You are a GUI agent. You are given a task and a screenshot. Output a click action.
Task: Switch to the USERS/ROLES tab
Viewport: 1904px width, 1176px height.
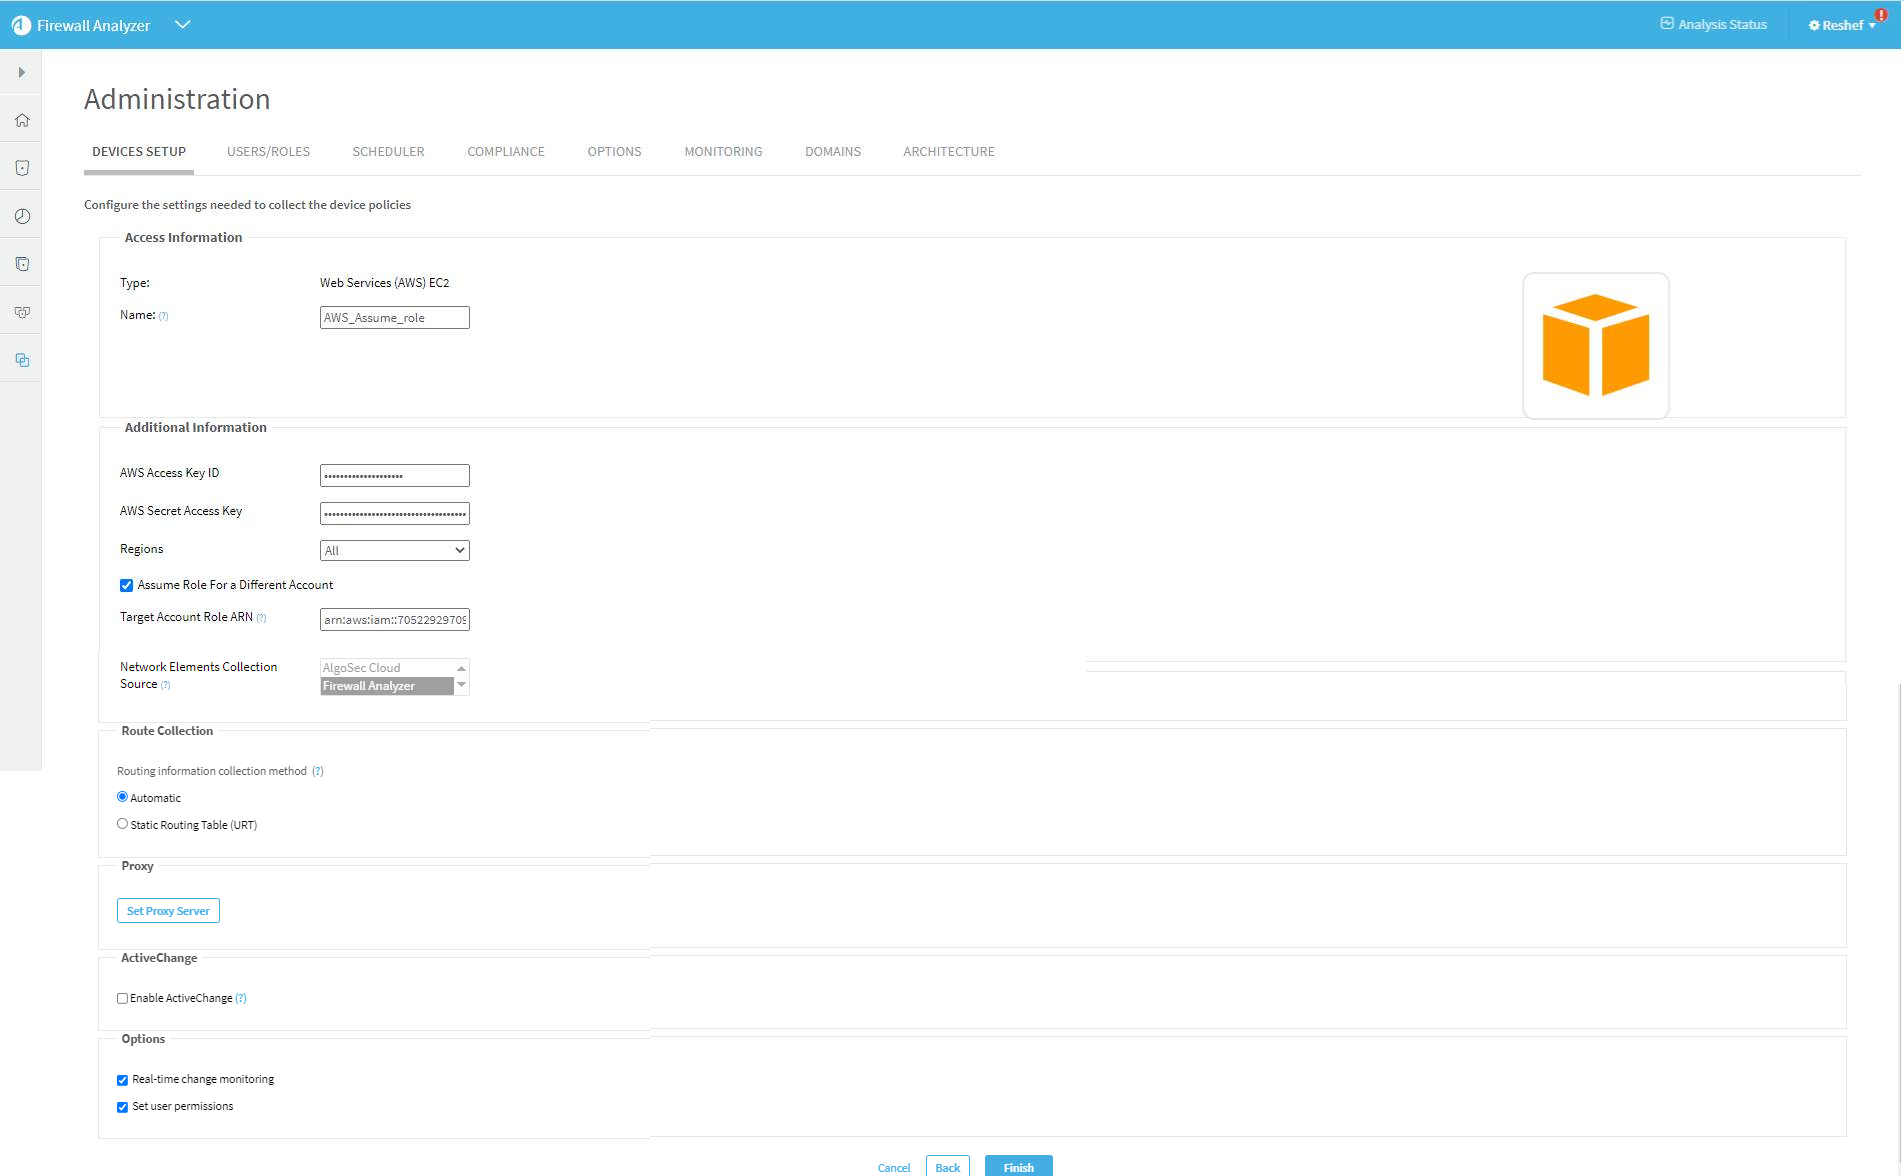(x=268, y=152)
